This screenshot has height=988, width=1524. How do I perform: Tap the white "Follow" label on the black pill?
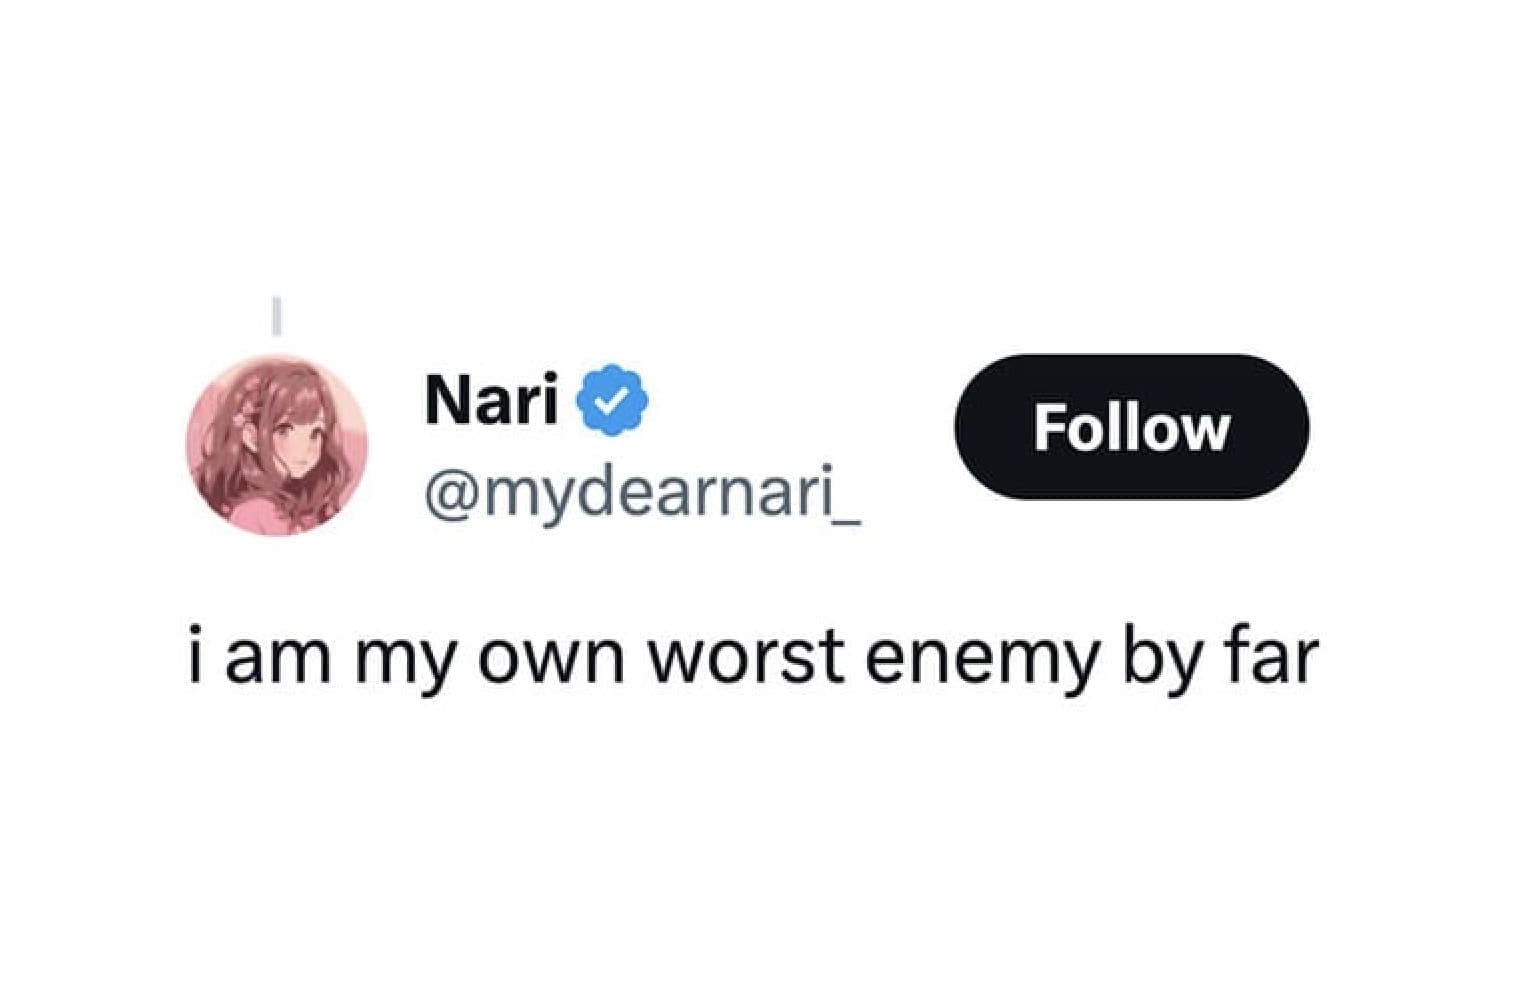(x=1131, y=427)
